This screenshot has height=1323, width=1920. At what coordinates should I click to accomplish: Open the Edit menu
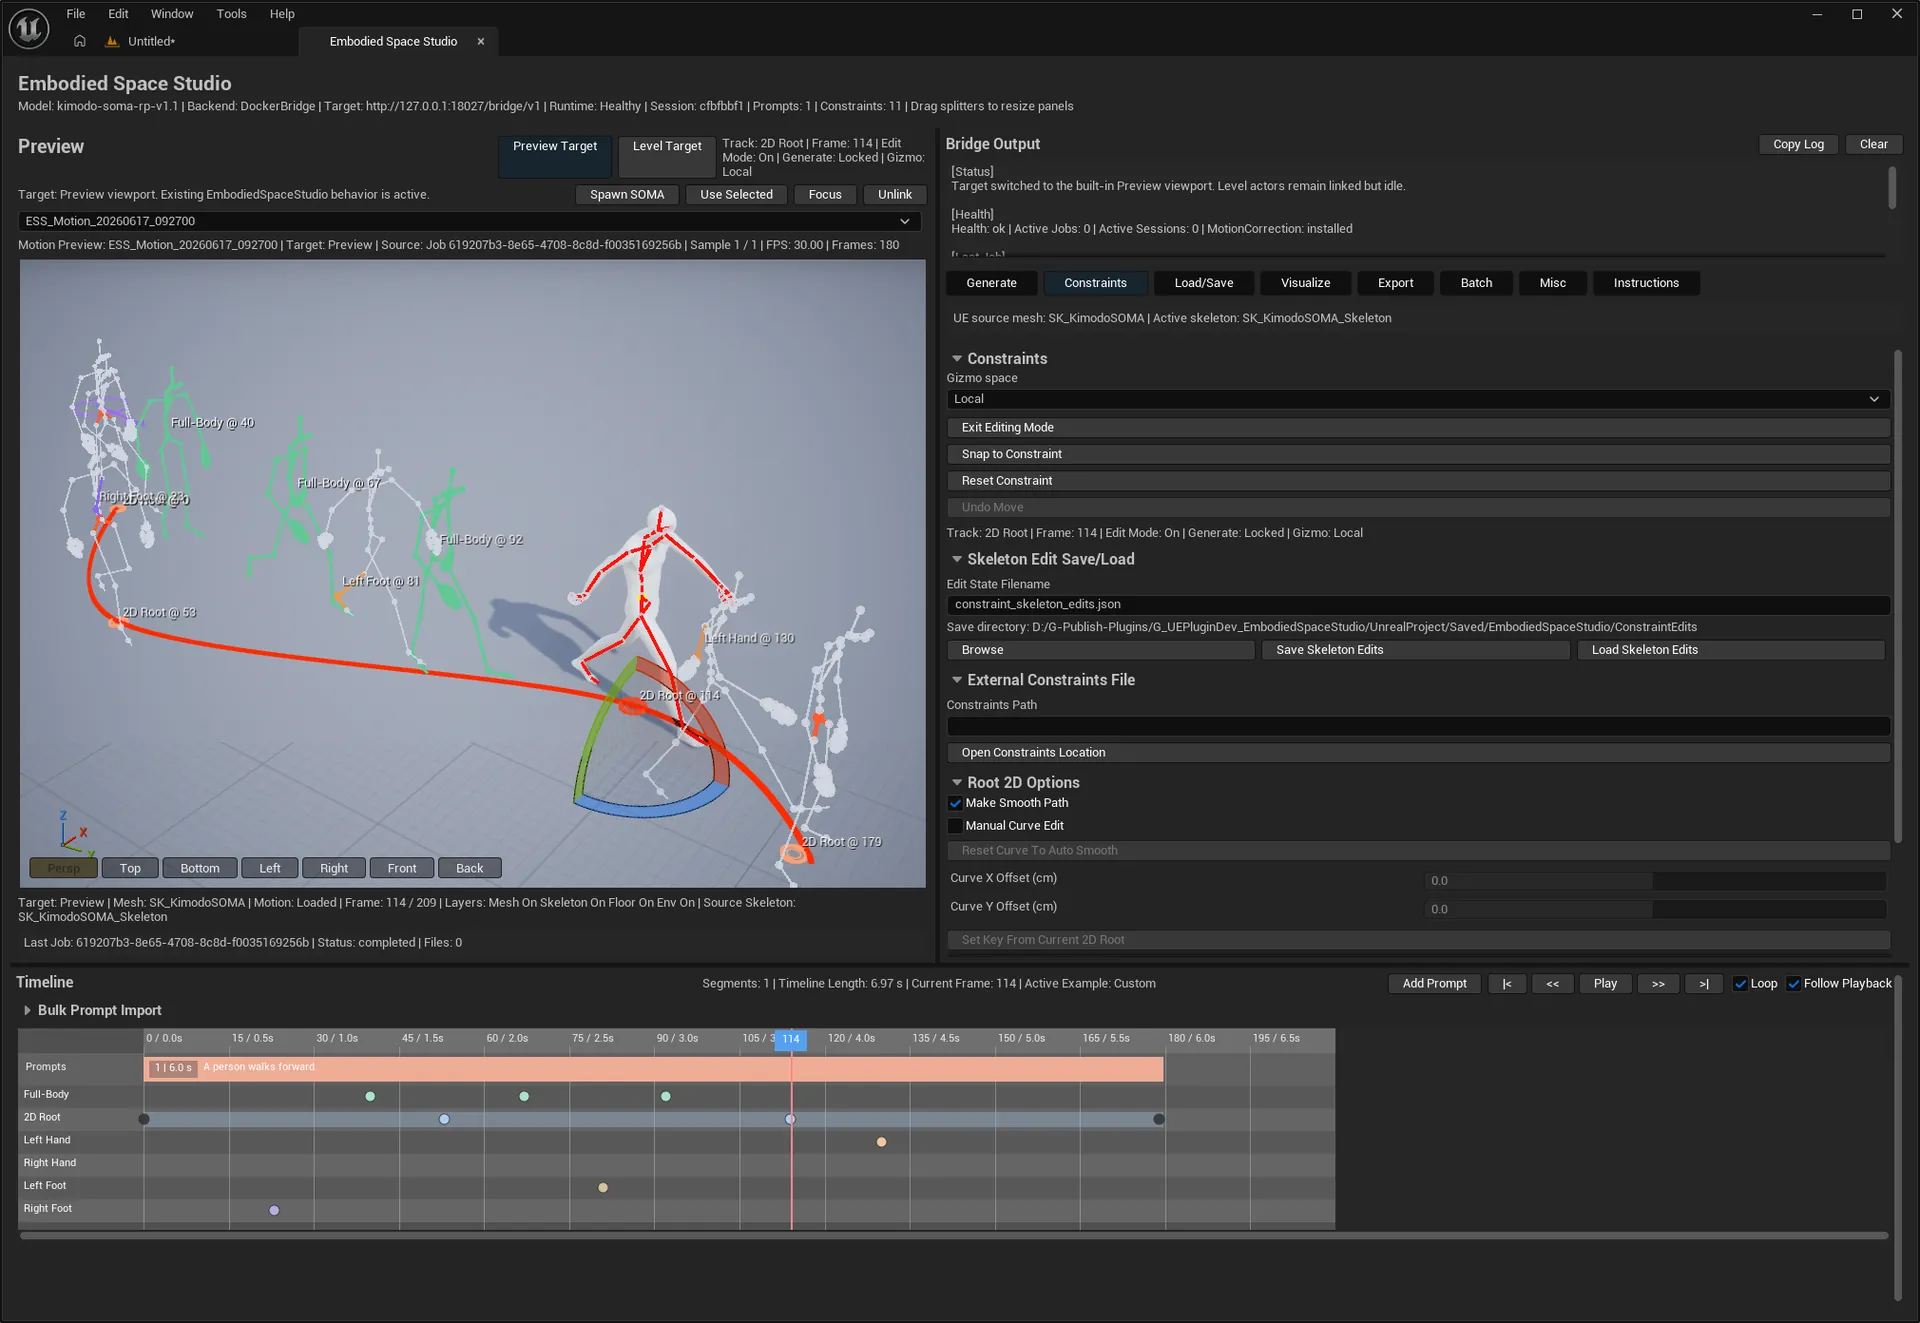118,14
